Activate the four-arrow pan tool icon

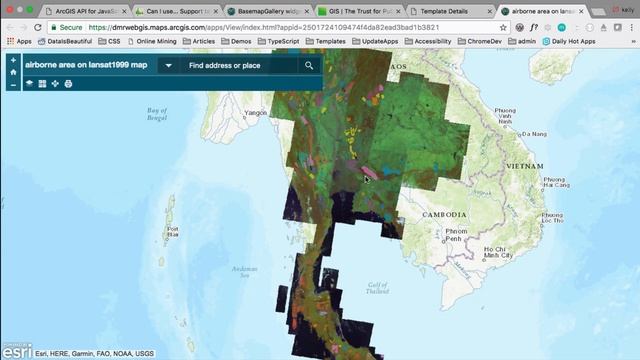[55, 84]
